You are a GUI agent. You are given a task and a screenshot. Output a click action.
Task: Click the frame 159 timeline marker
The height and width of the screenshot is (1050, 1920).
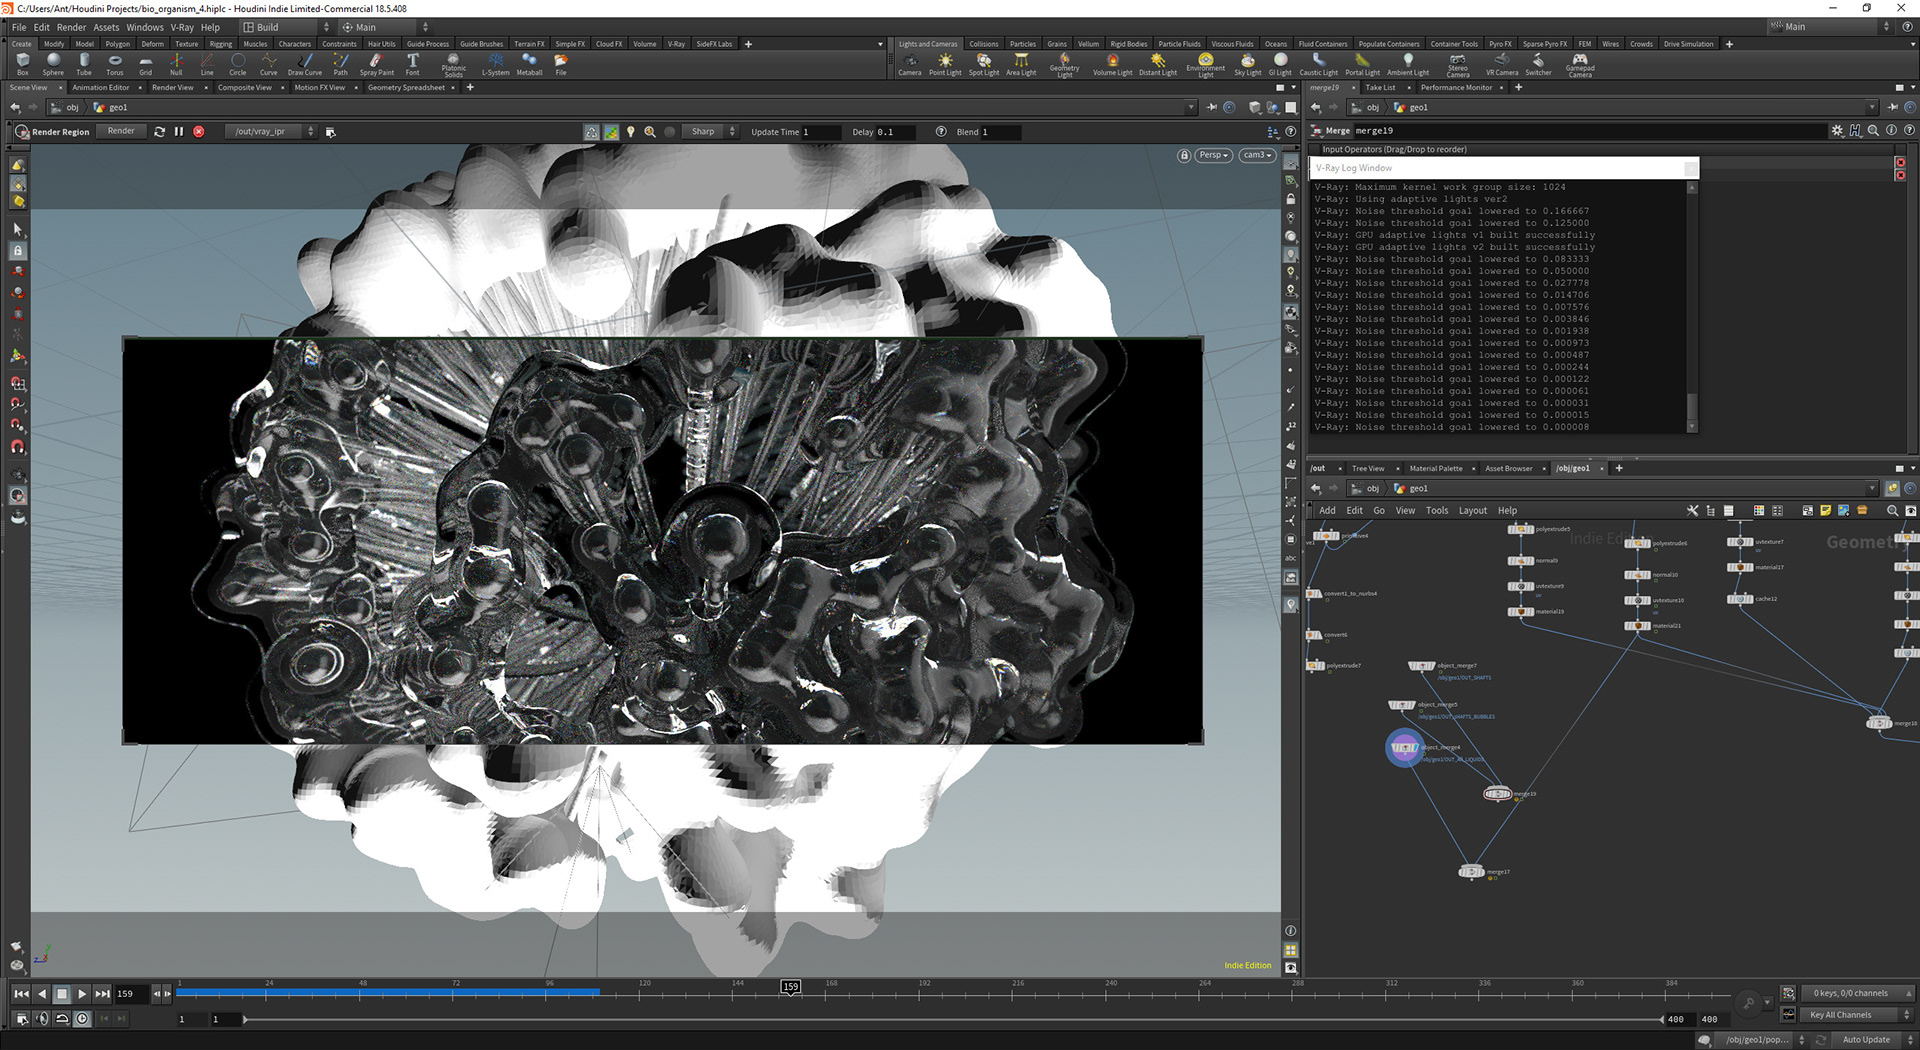pos(790,987)
